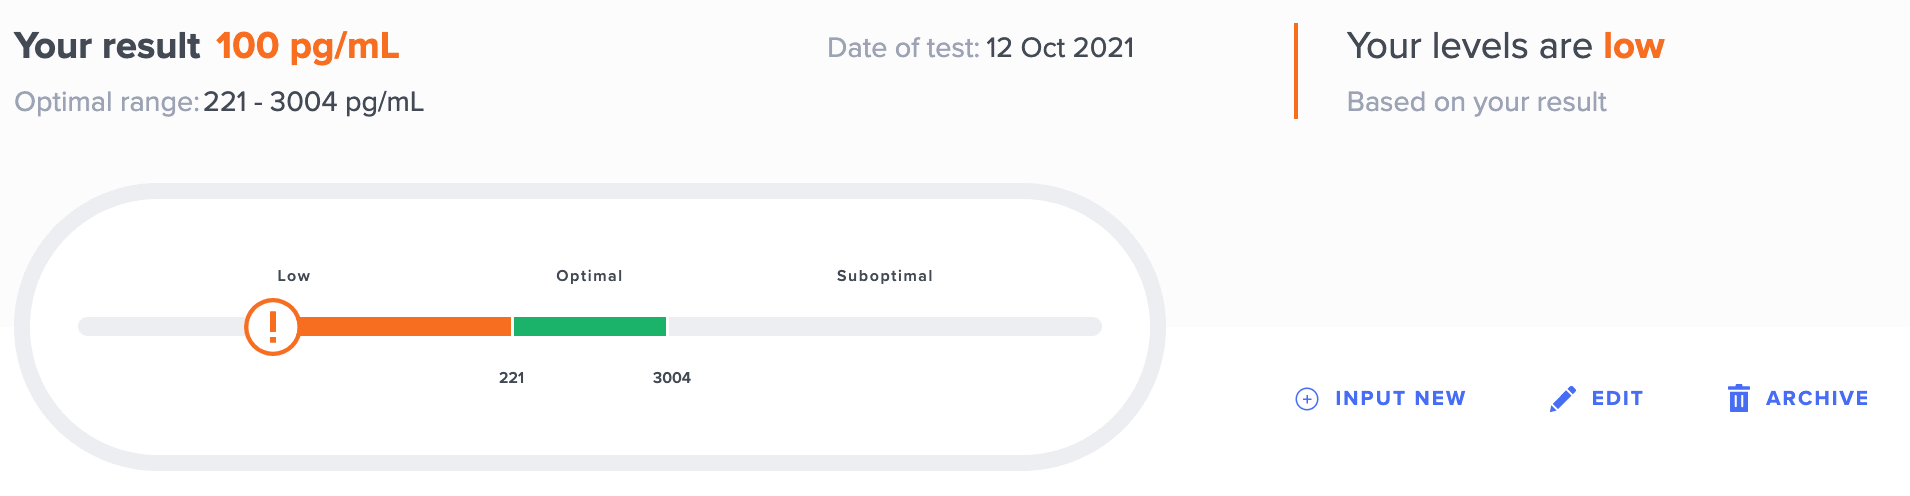Viewport: 1910px width, 496px height.
Task: Click the 221 lower bound tick label
Action: 511,378
